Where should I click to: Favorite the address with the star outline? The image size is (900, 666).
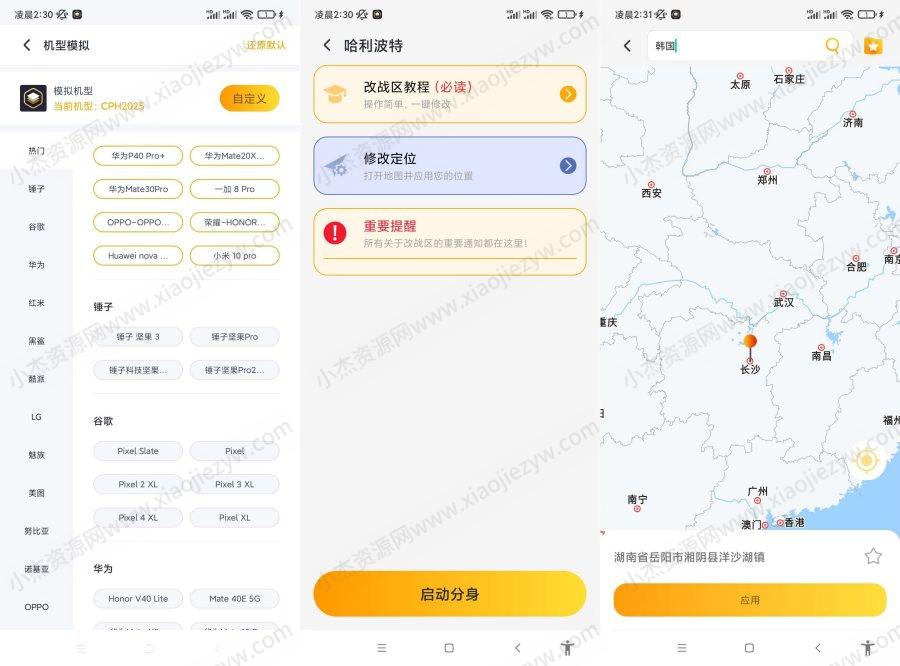[873, 556]
